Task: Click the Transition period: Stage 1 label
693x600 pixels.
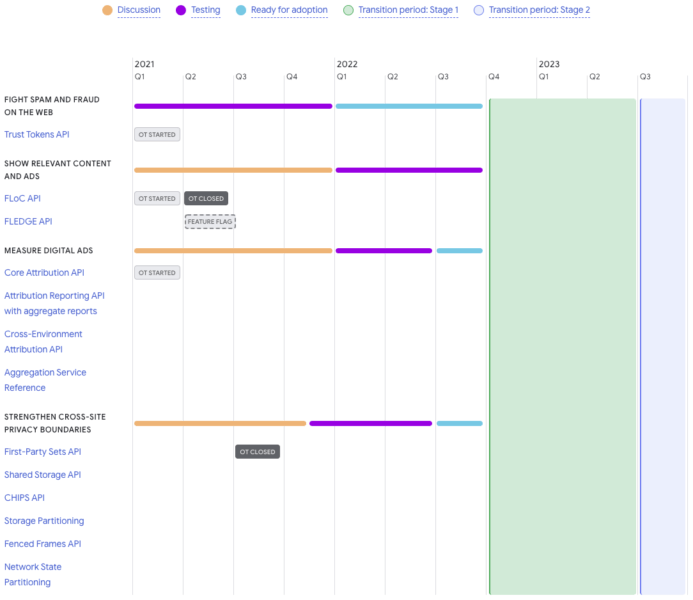Action: pos(408,10)
